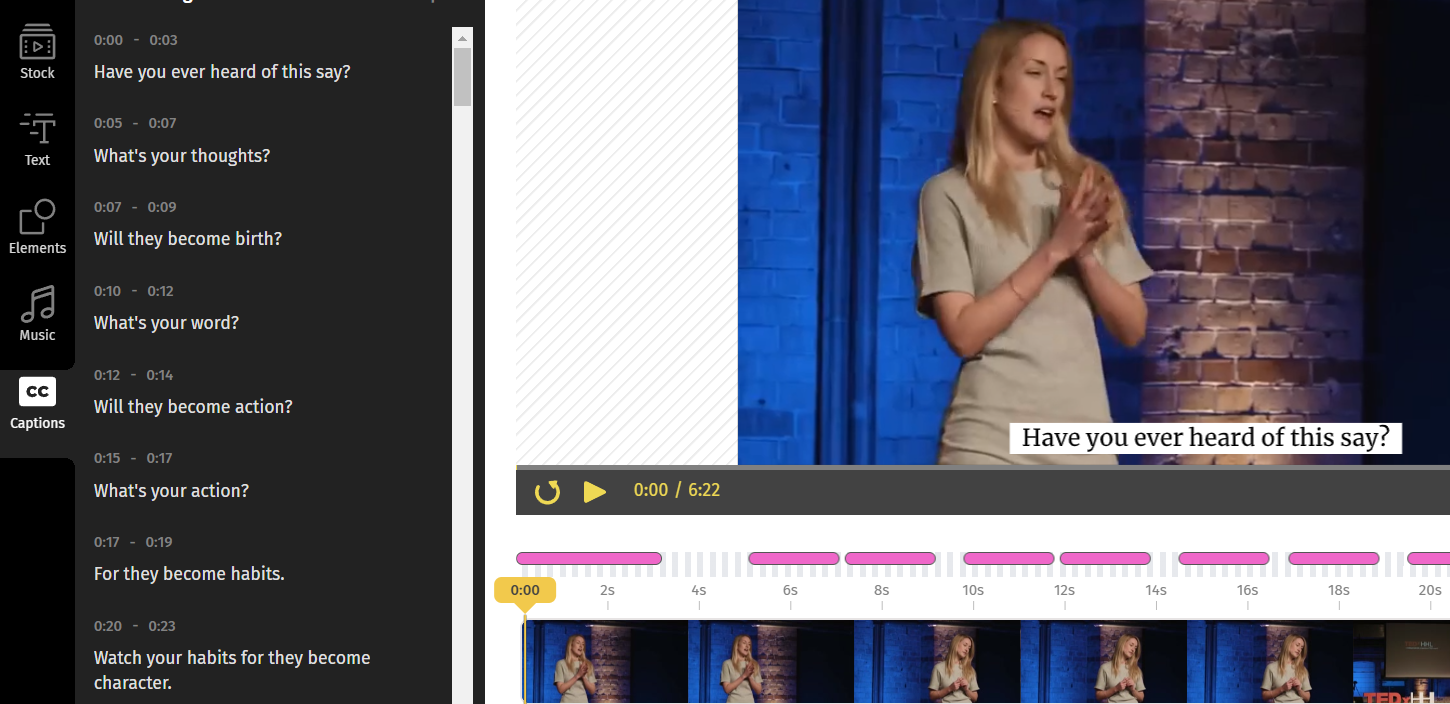
Task: Select the first pink caption segment on timeline
Action: click(x=589, y=558)
